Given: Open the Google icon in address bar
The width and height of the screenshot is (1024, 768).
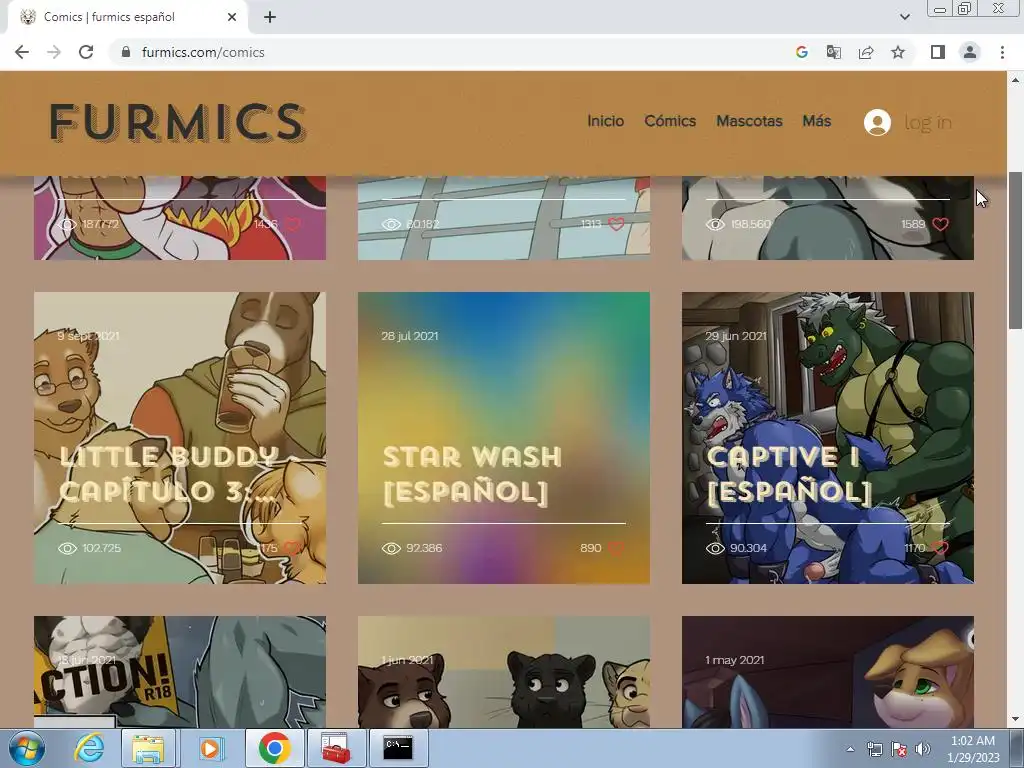Looking at the screenshot, I should click(802, 52).
